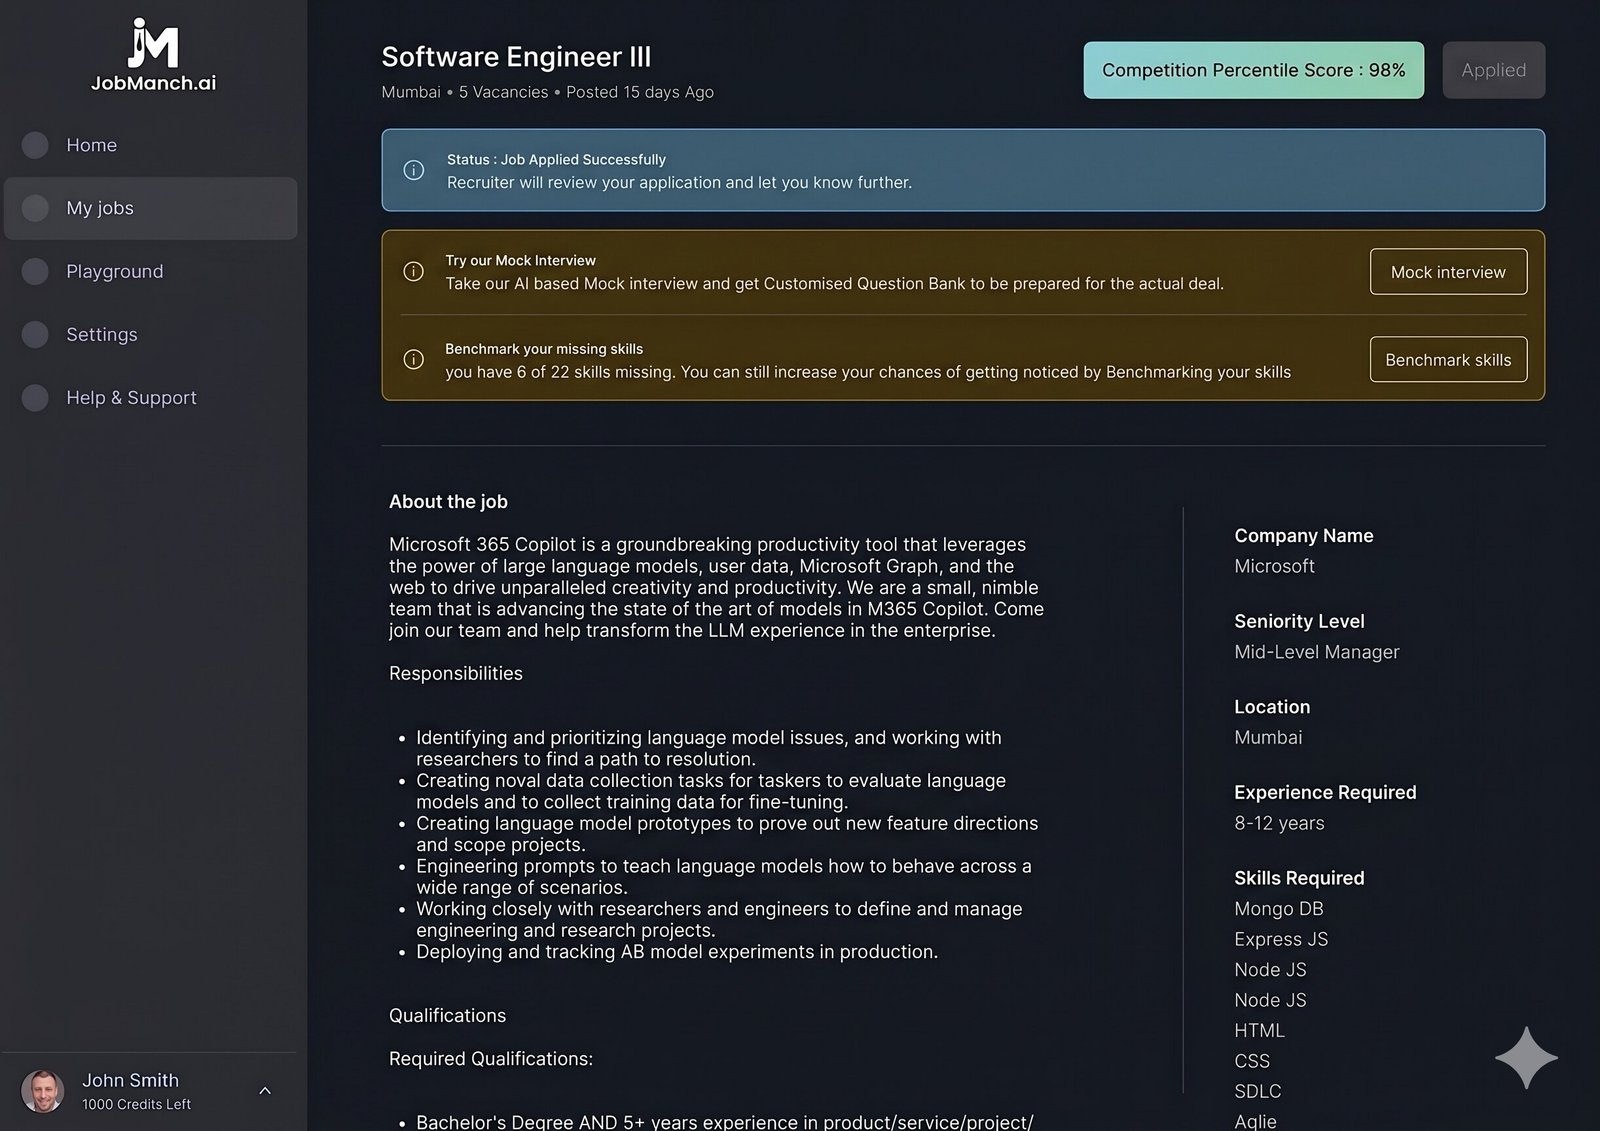Click the 'About the job' heading
This screenshot has width=1600, height=1131.
coord(448,501)
